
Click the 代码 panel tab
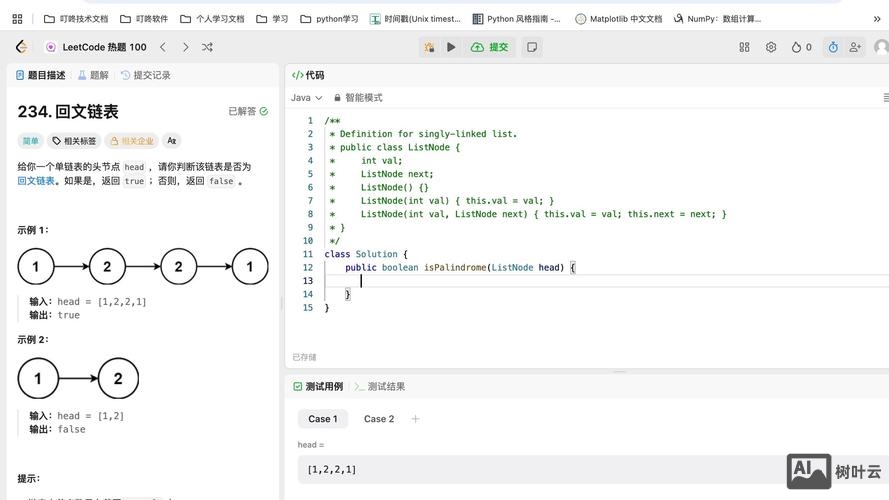308,75
